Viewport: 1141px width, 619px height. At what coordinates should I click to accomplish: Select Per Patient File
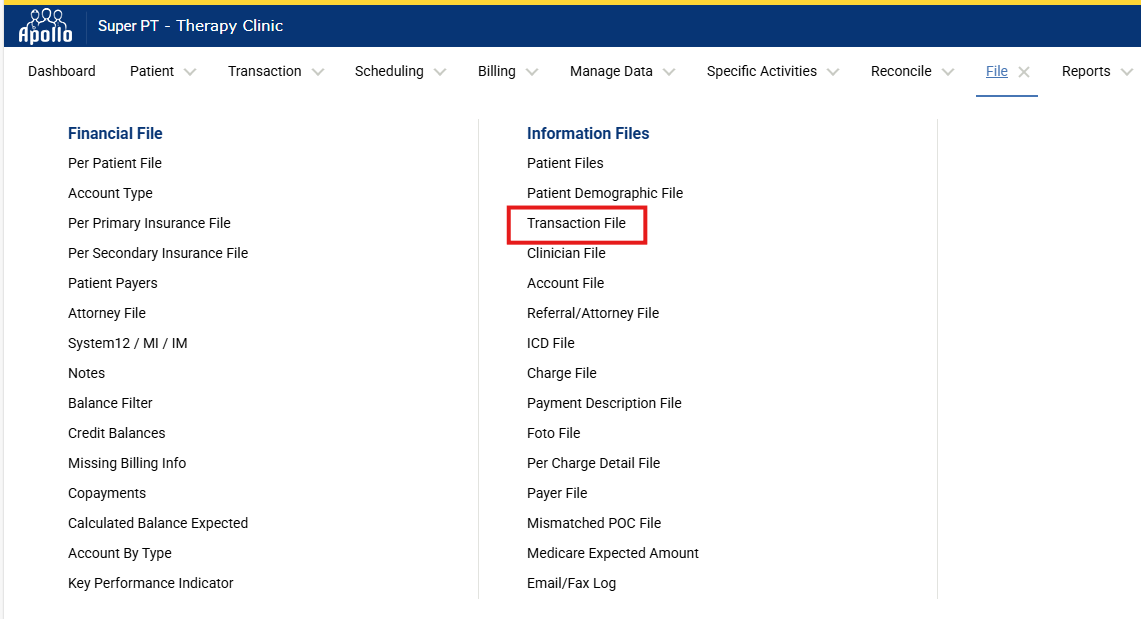pos(115,163)
